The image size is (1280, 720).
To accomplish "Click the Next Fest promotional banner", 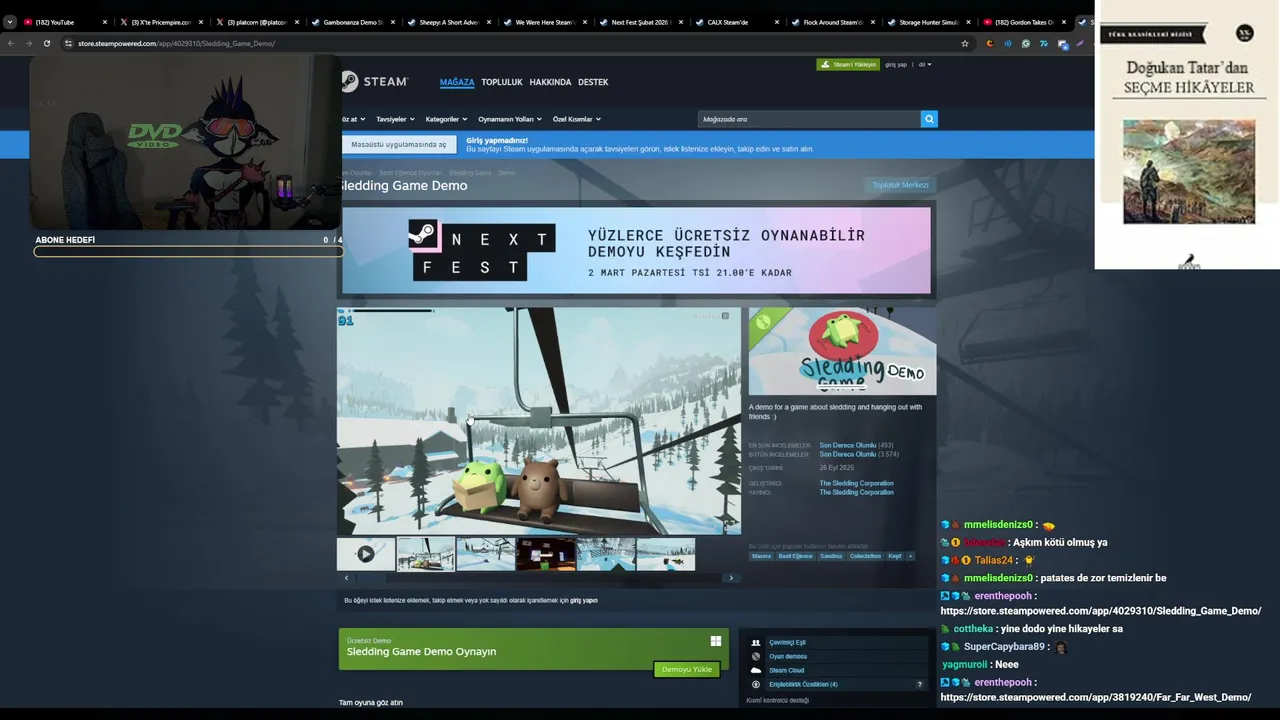I will [x=636, y=250].
